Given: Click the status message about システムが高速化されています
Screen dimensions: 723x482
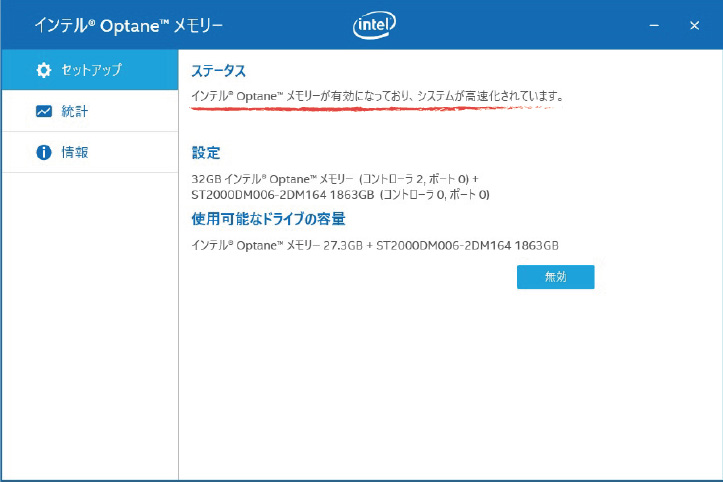Looking at the screenshot, I should coord(377,96).
